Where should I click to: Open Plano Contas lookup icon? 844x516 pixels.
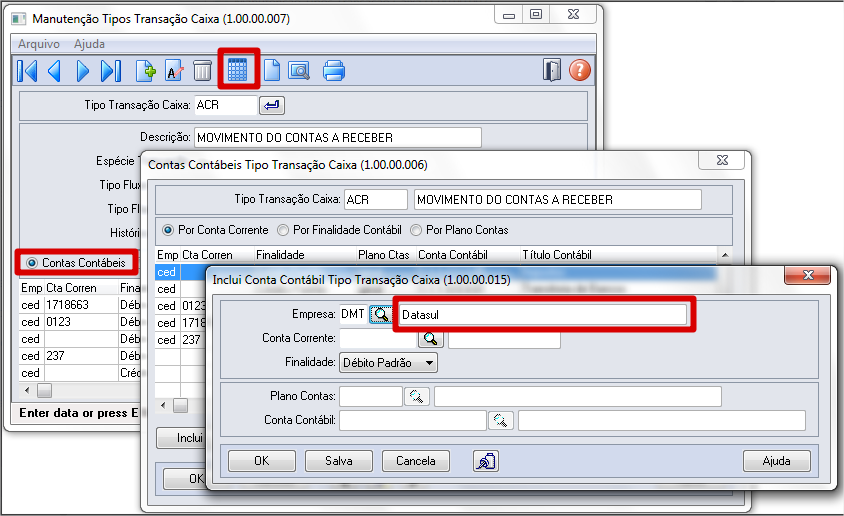416,397
